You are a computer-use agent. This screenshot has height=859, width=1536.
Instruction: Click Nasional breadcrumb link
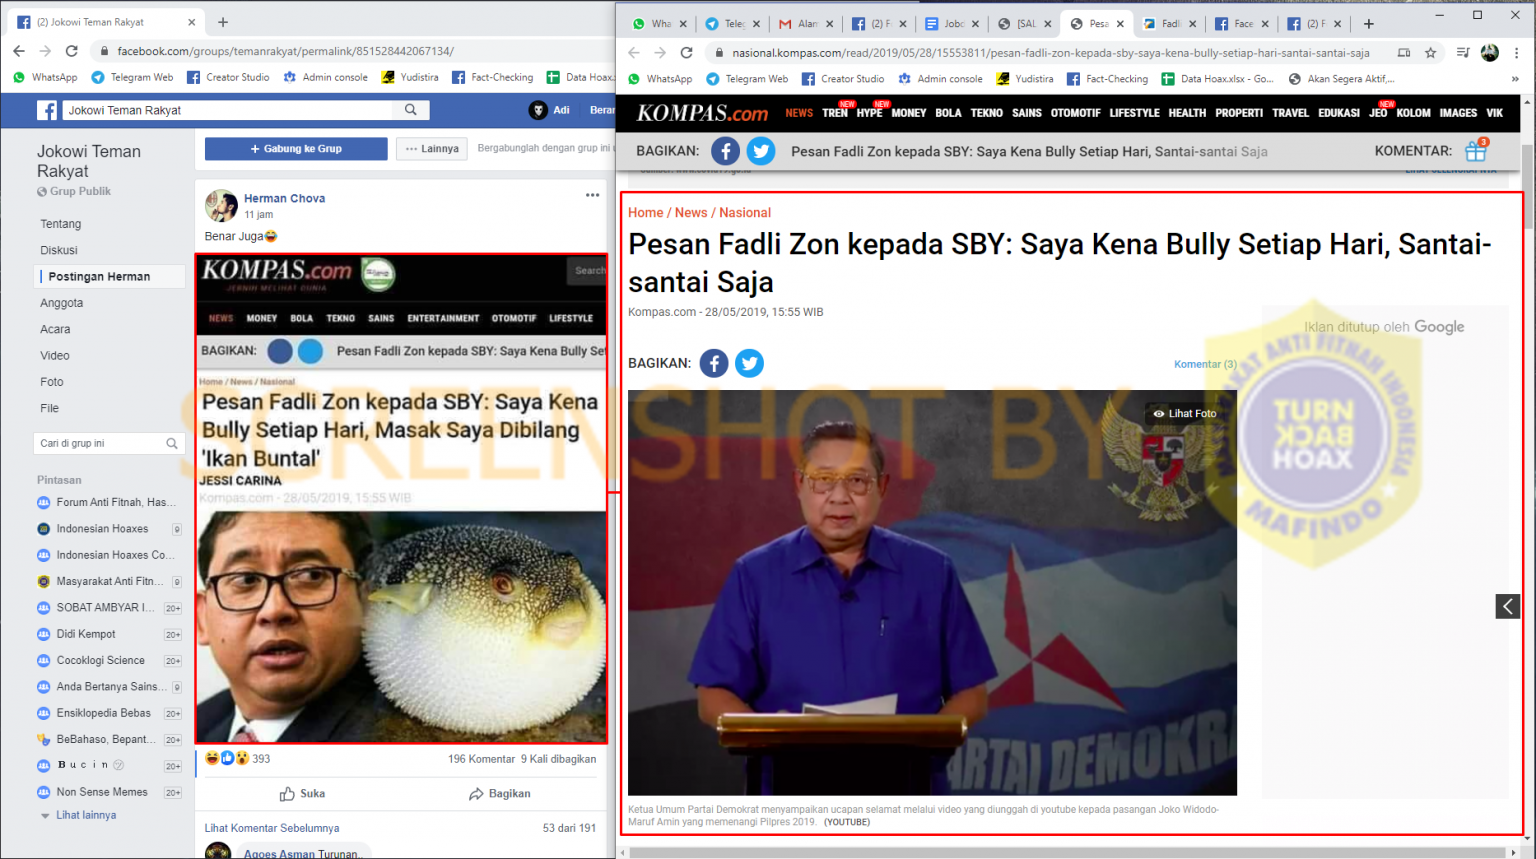[745, 213]
